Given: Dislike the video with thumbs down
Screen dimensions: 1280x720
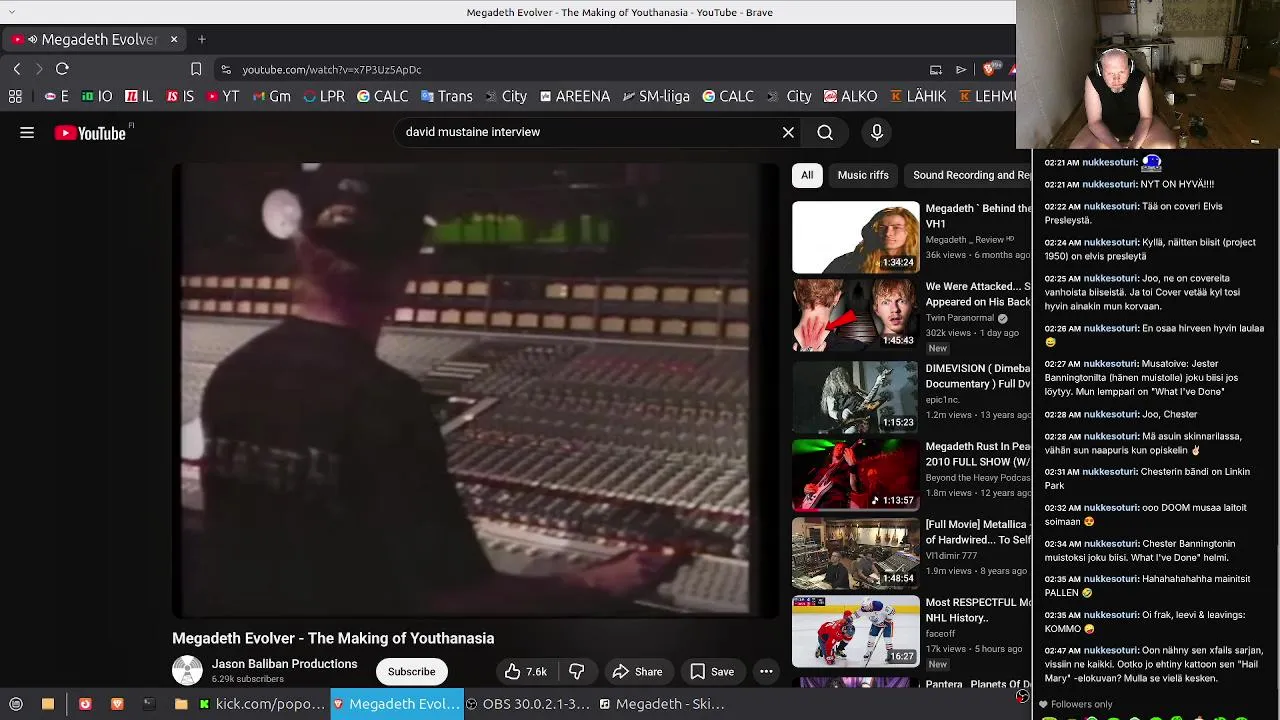Looking at the screenshot, I should 577,672.
